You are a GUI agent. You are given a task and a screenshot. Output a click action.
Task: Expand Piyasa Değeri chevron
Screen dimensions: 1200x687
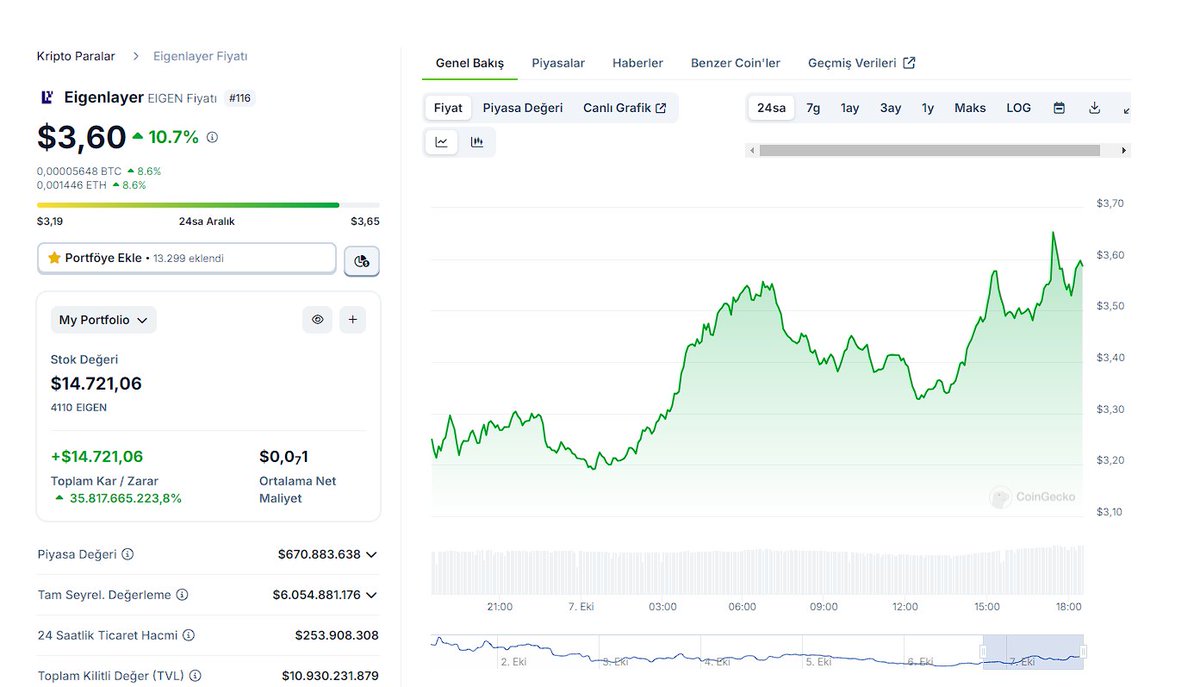pos(371,554)
